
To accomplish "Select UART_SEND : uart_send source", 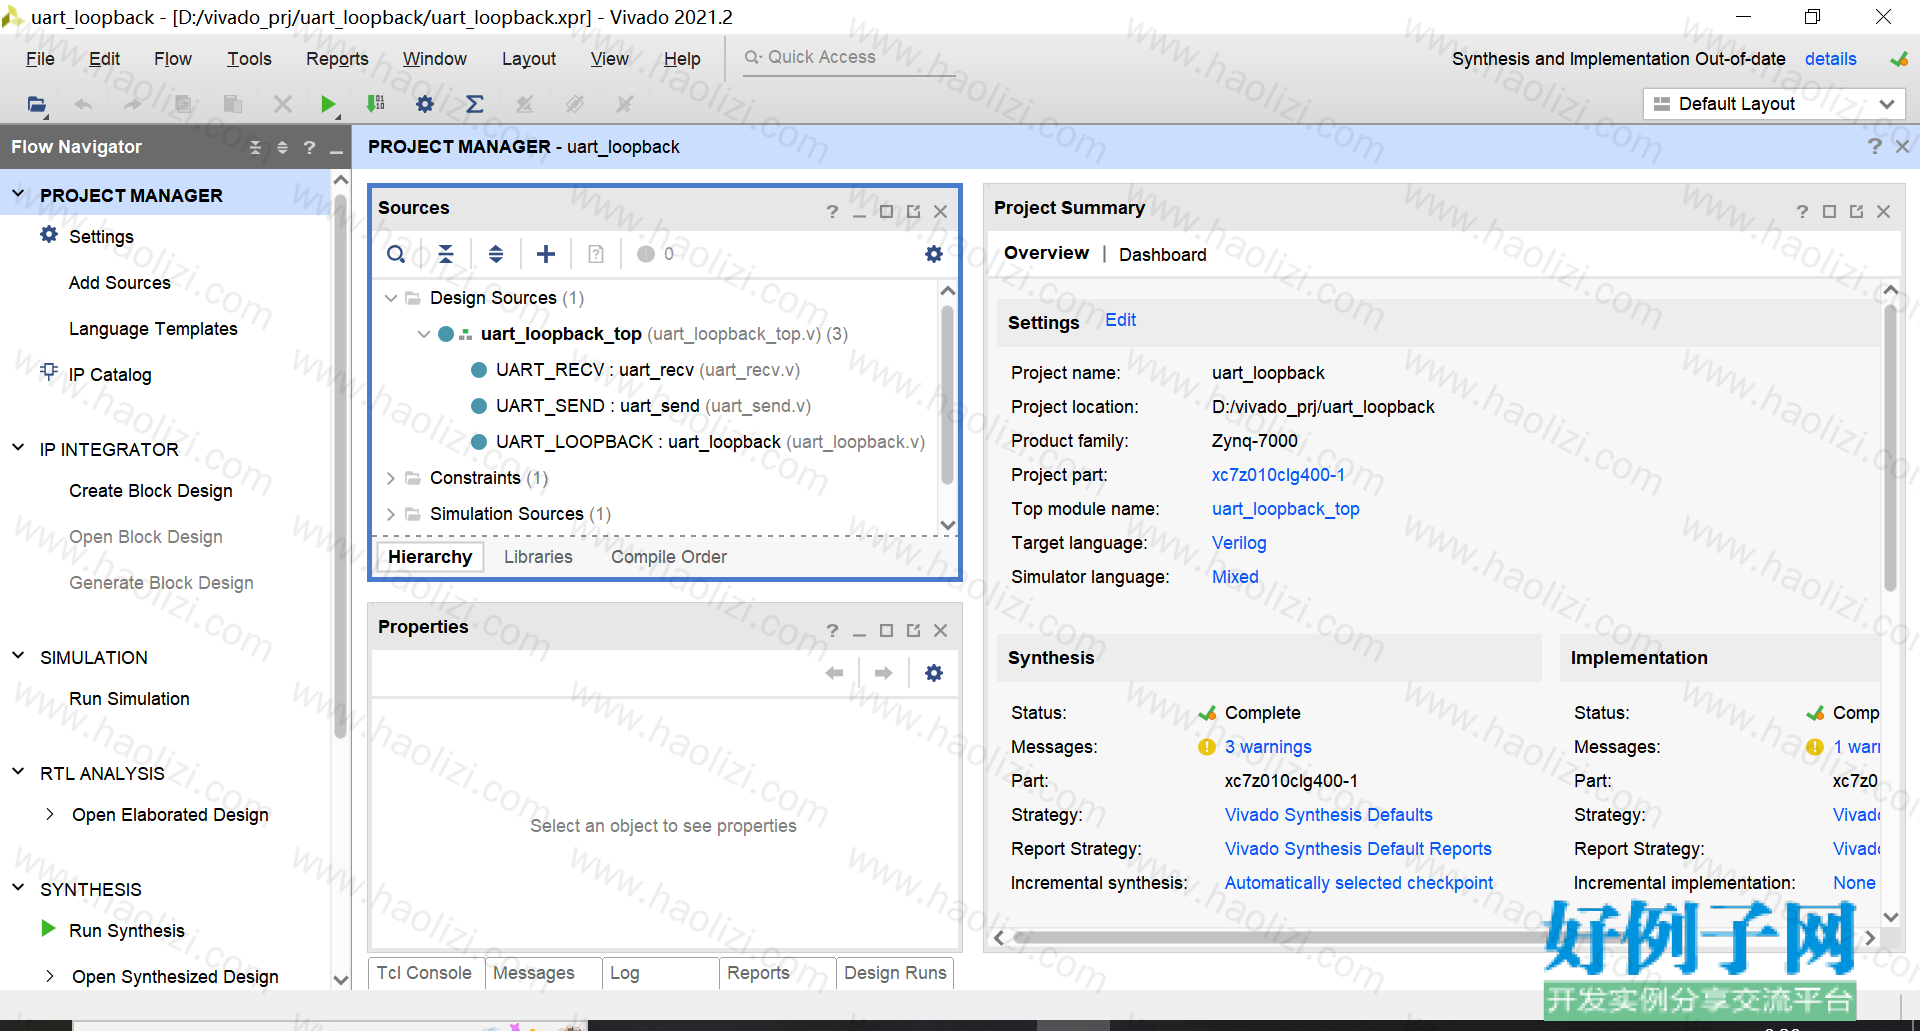I will point(653,406).
